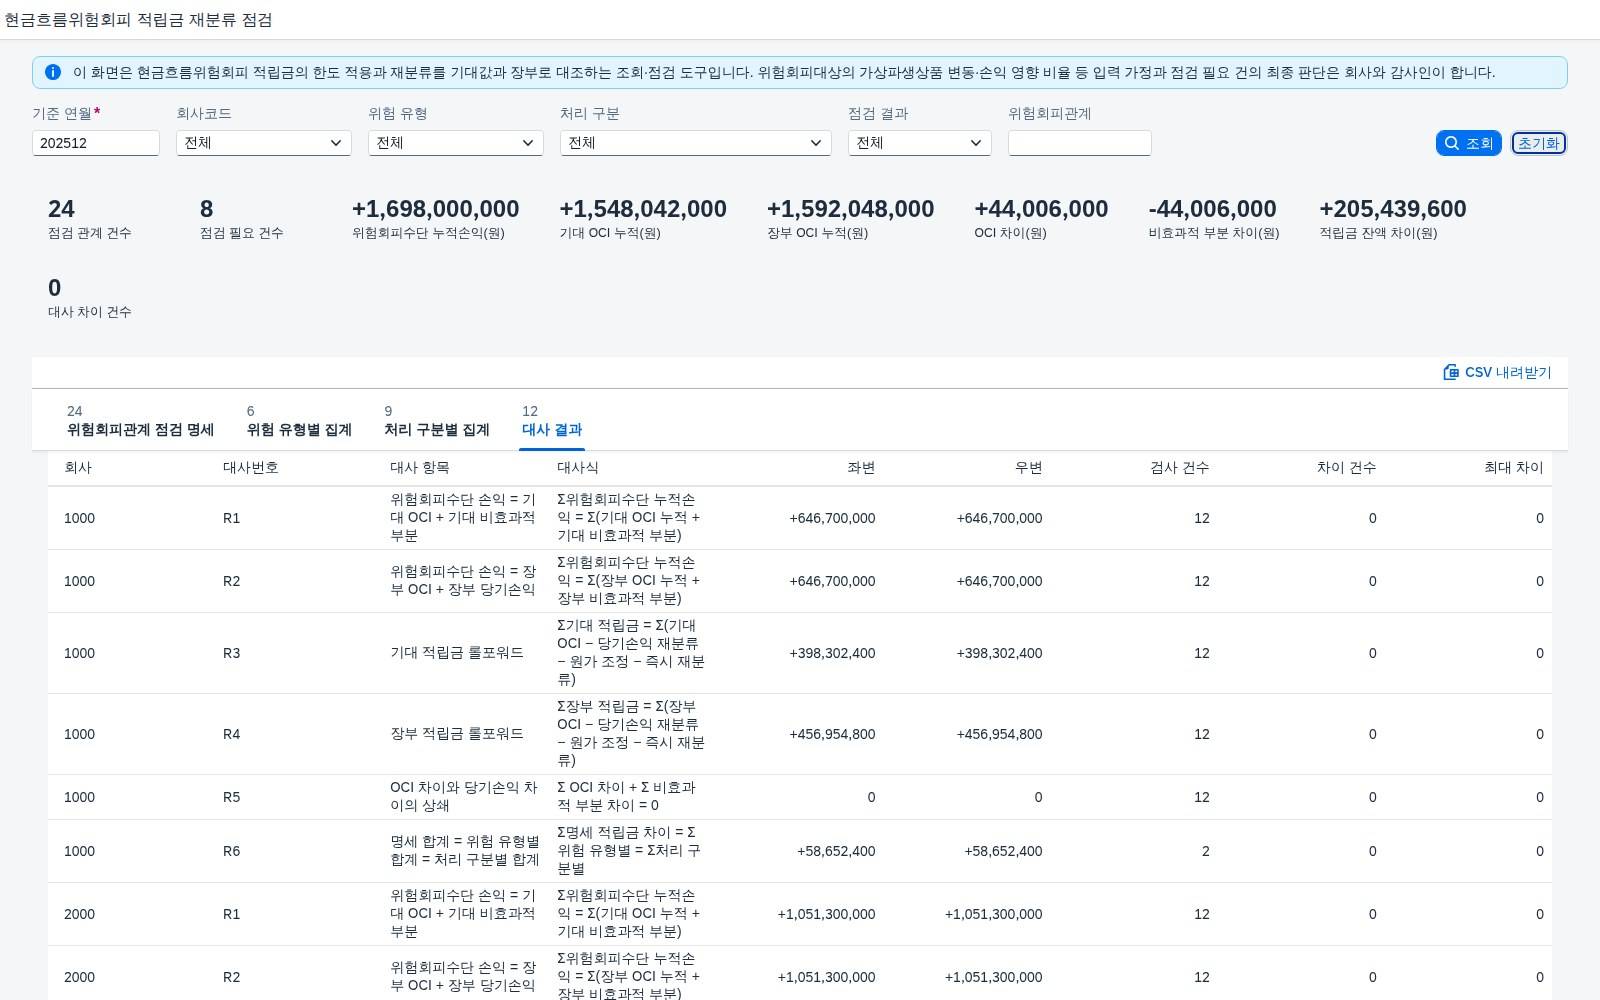Click the info icon in the notice banner
Image resolution: width=1600 pixels, height=1000 pixels.
tap(53, 72)
